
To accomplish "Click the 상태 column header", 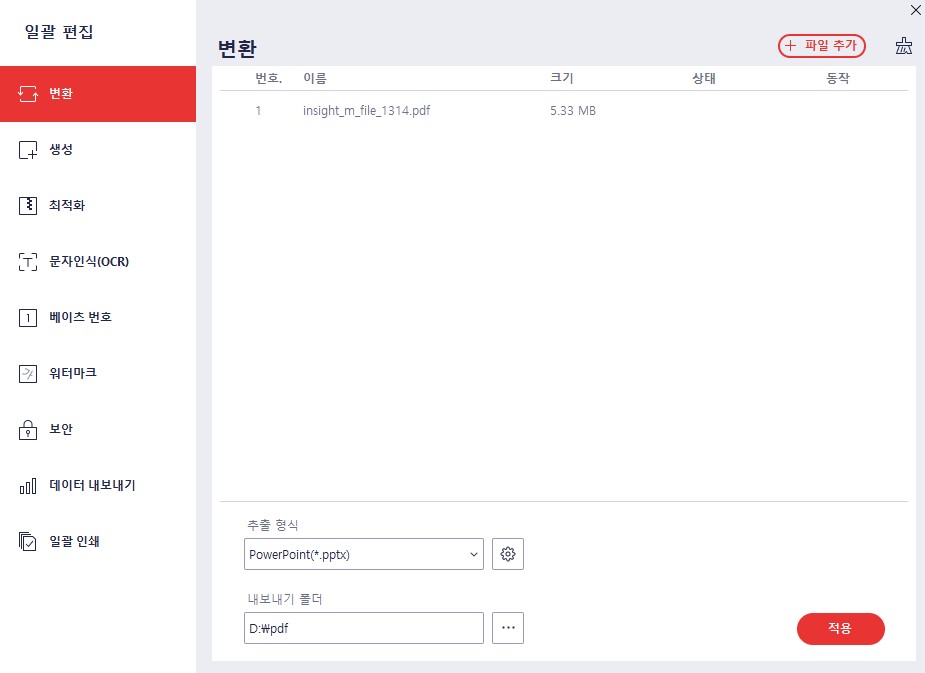I will pos(704,78).
